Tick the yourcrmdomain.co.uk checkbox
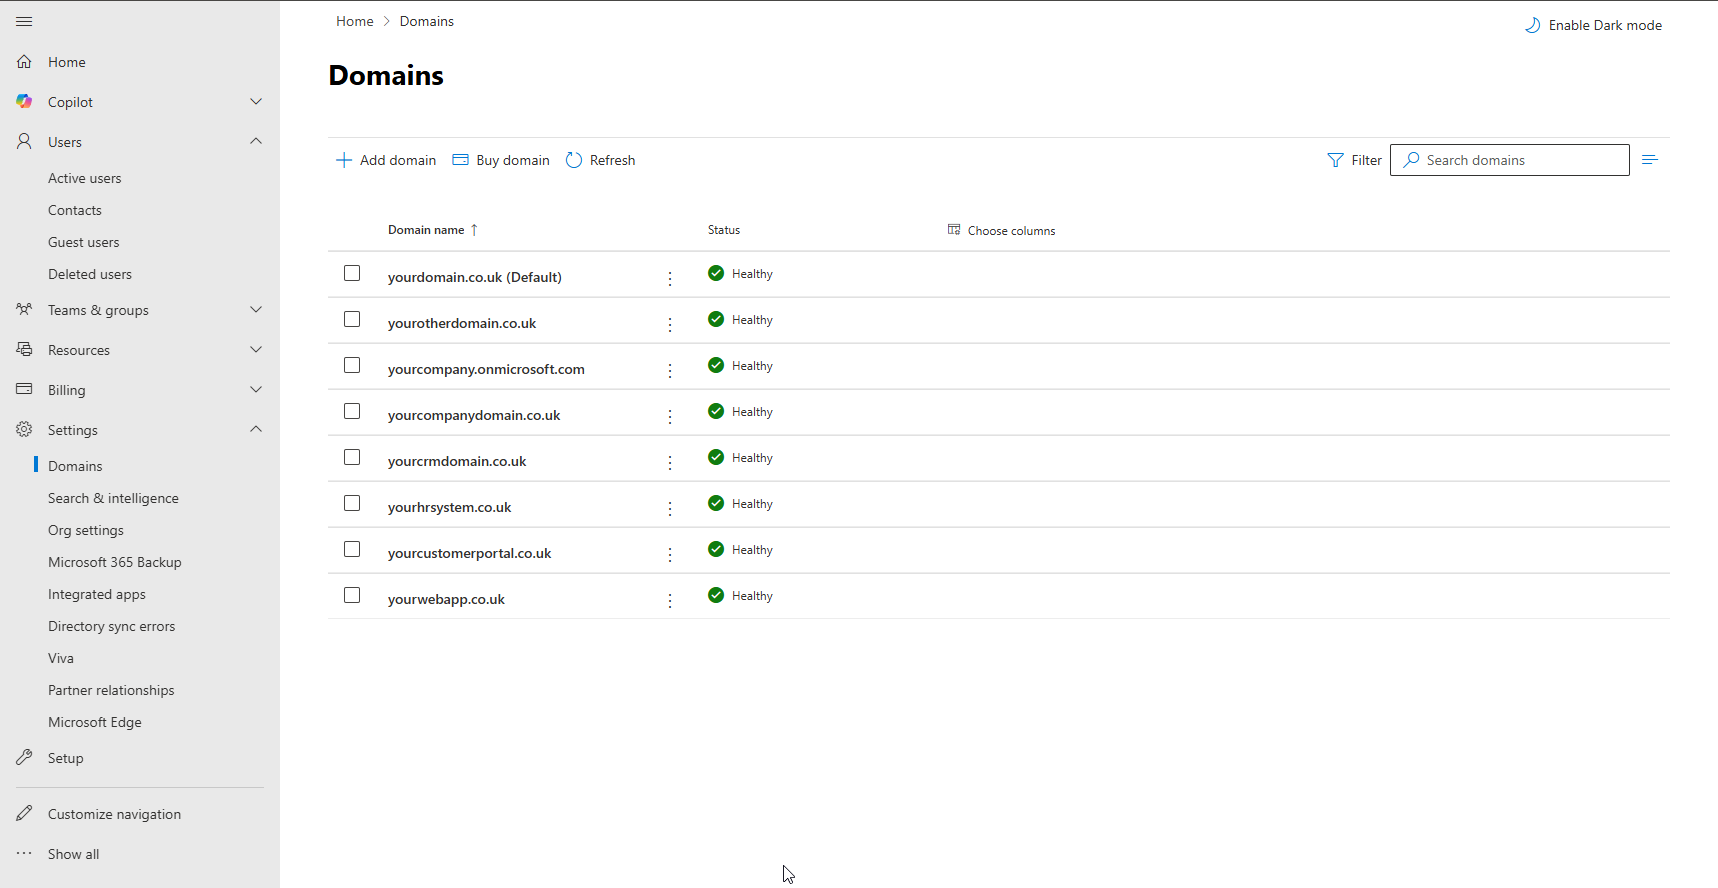 coord(352,457)
